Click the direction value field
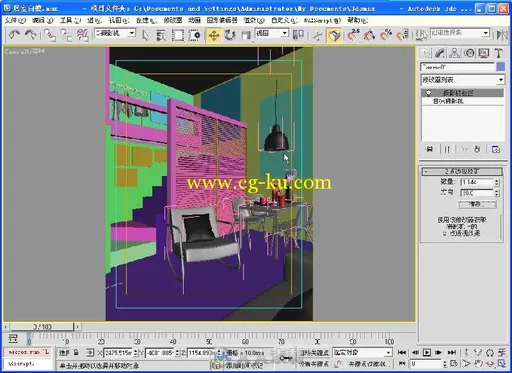The width and height of the screenshot is (512, 373). click(477, 193)
